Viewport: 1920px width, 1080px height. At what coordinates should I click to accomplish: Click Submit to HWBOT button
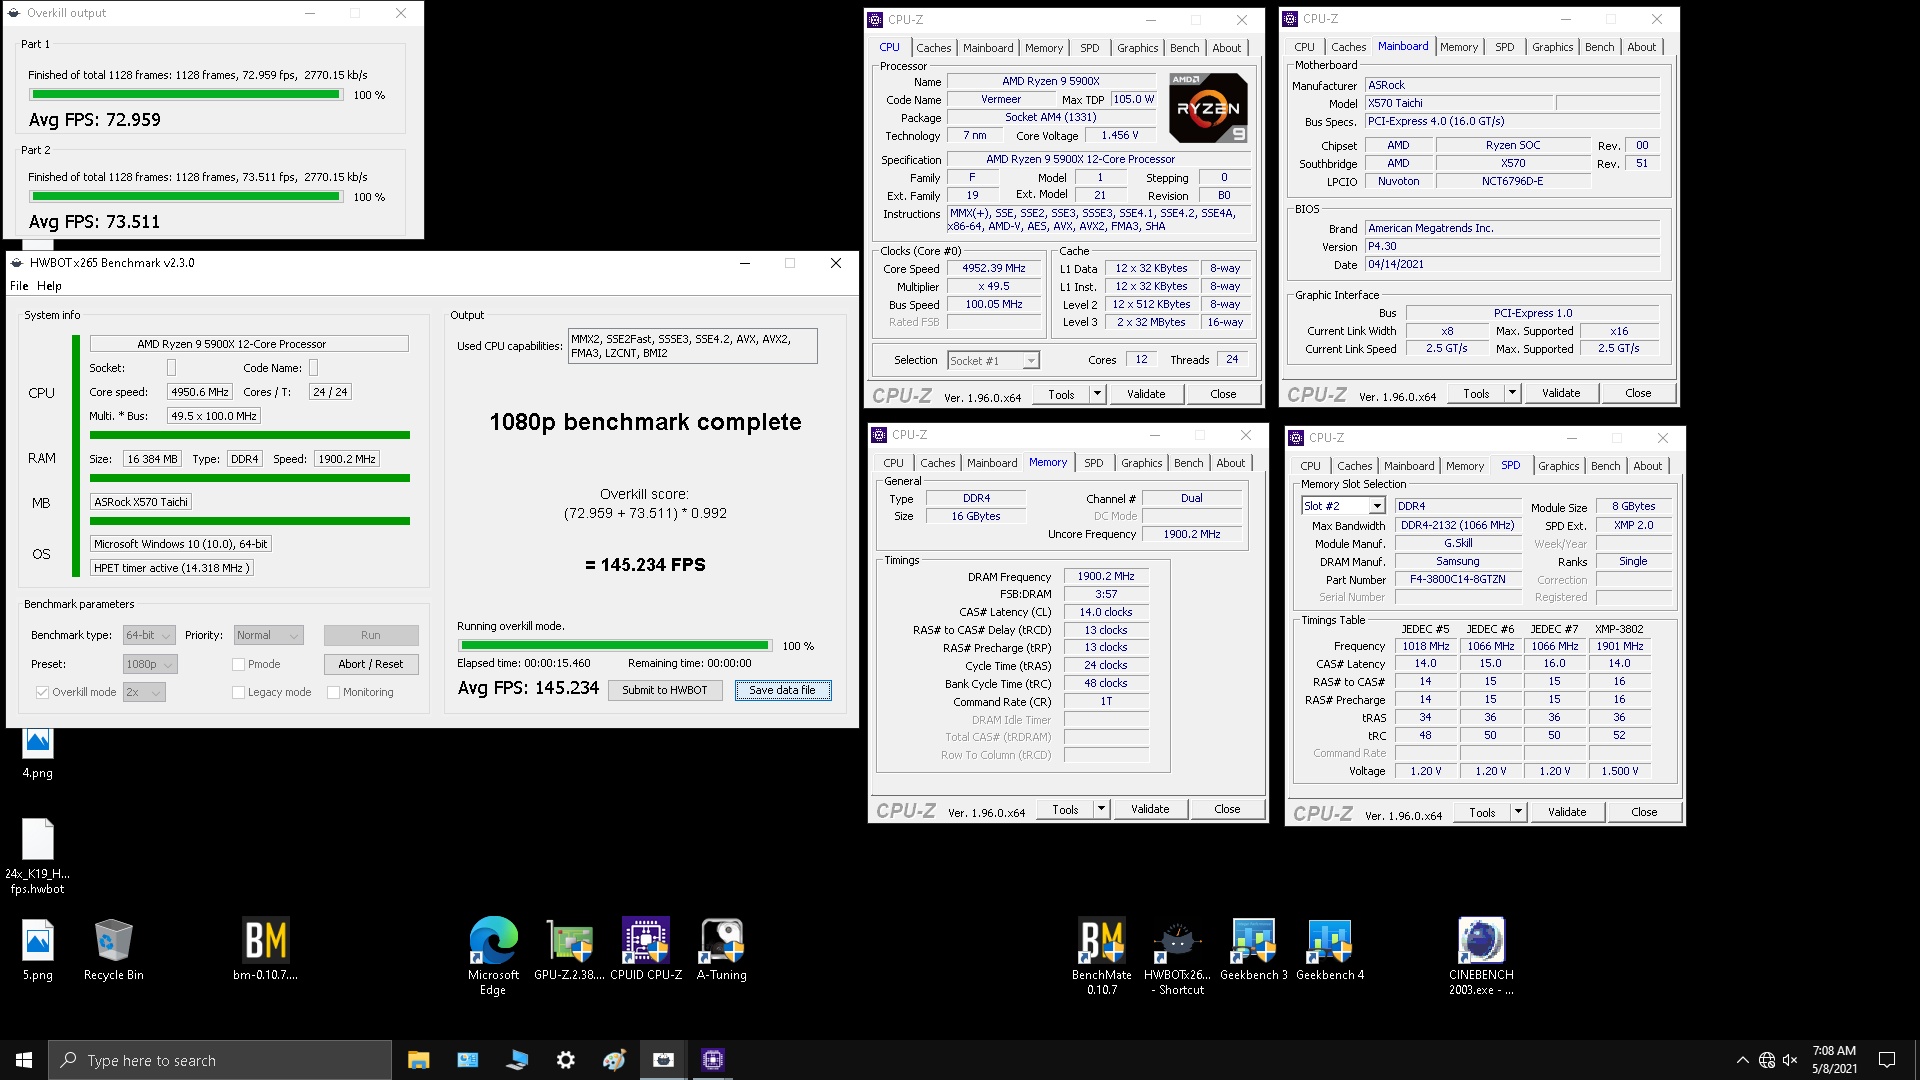pyautogui.click(x=665, y=690)
